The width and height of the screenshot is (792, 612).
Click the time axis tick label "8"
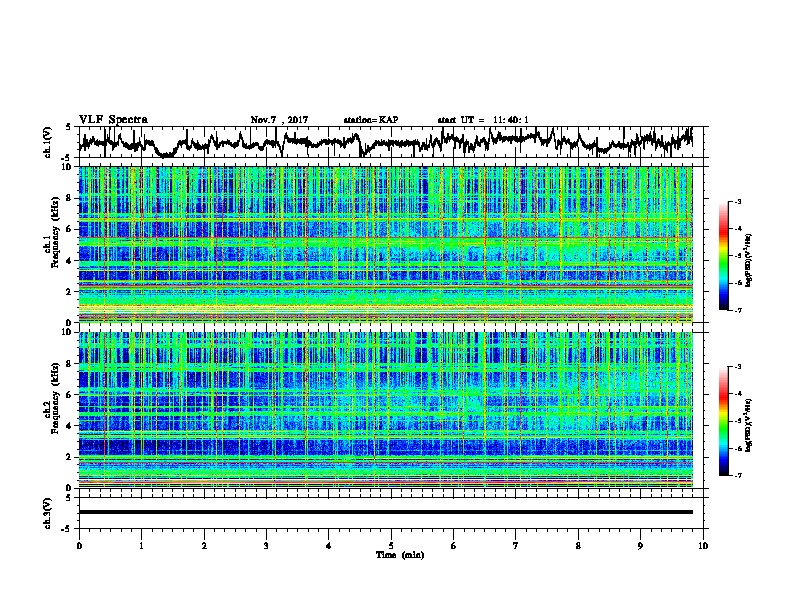[x=578, y=546]
